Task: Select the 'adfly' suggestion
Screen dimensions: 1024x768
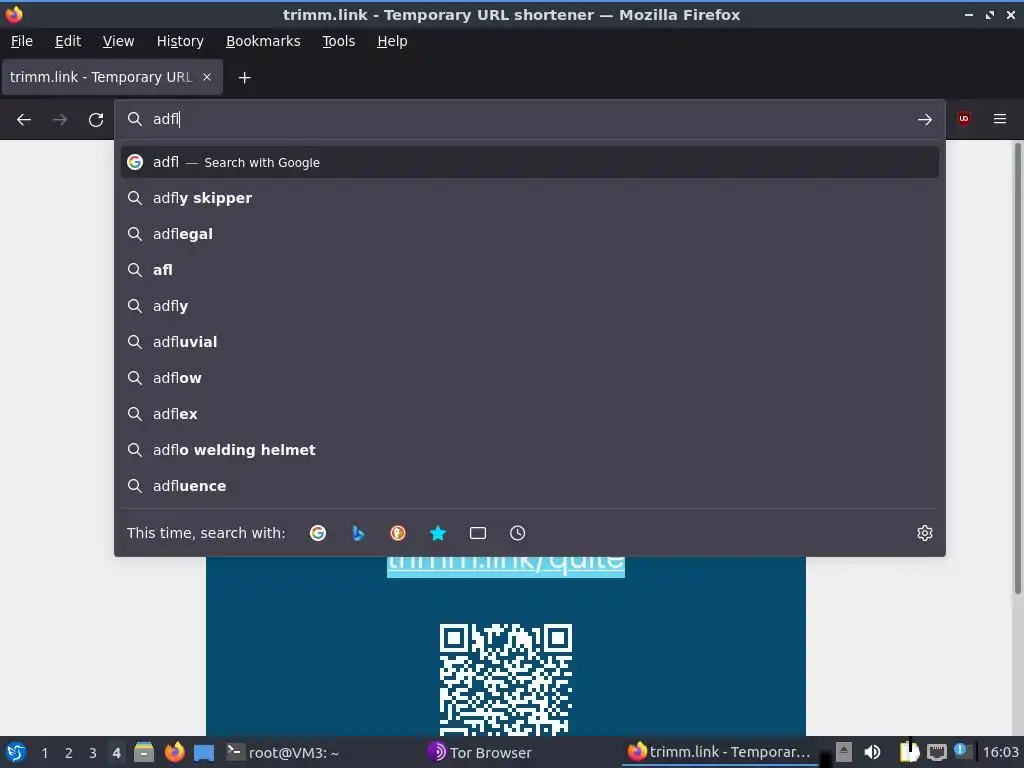Action: [530, 306]
